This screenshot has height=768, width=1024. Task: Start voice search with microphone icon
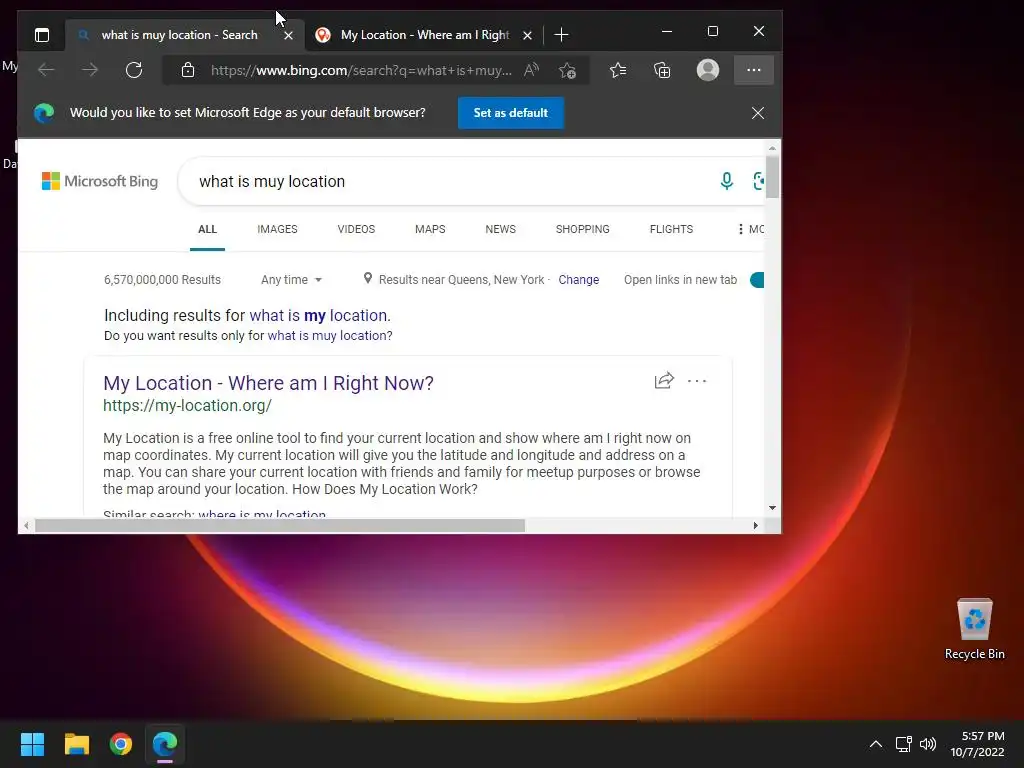point(726,181)
